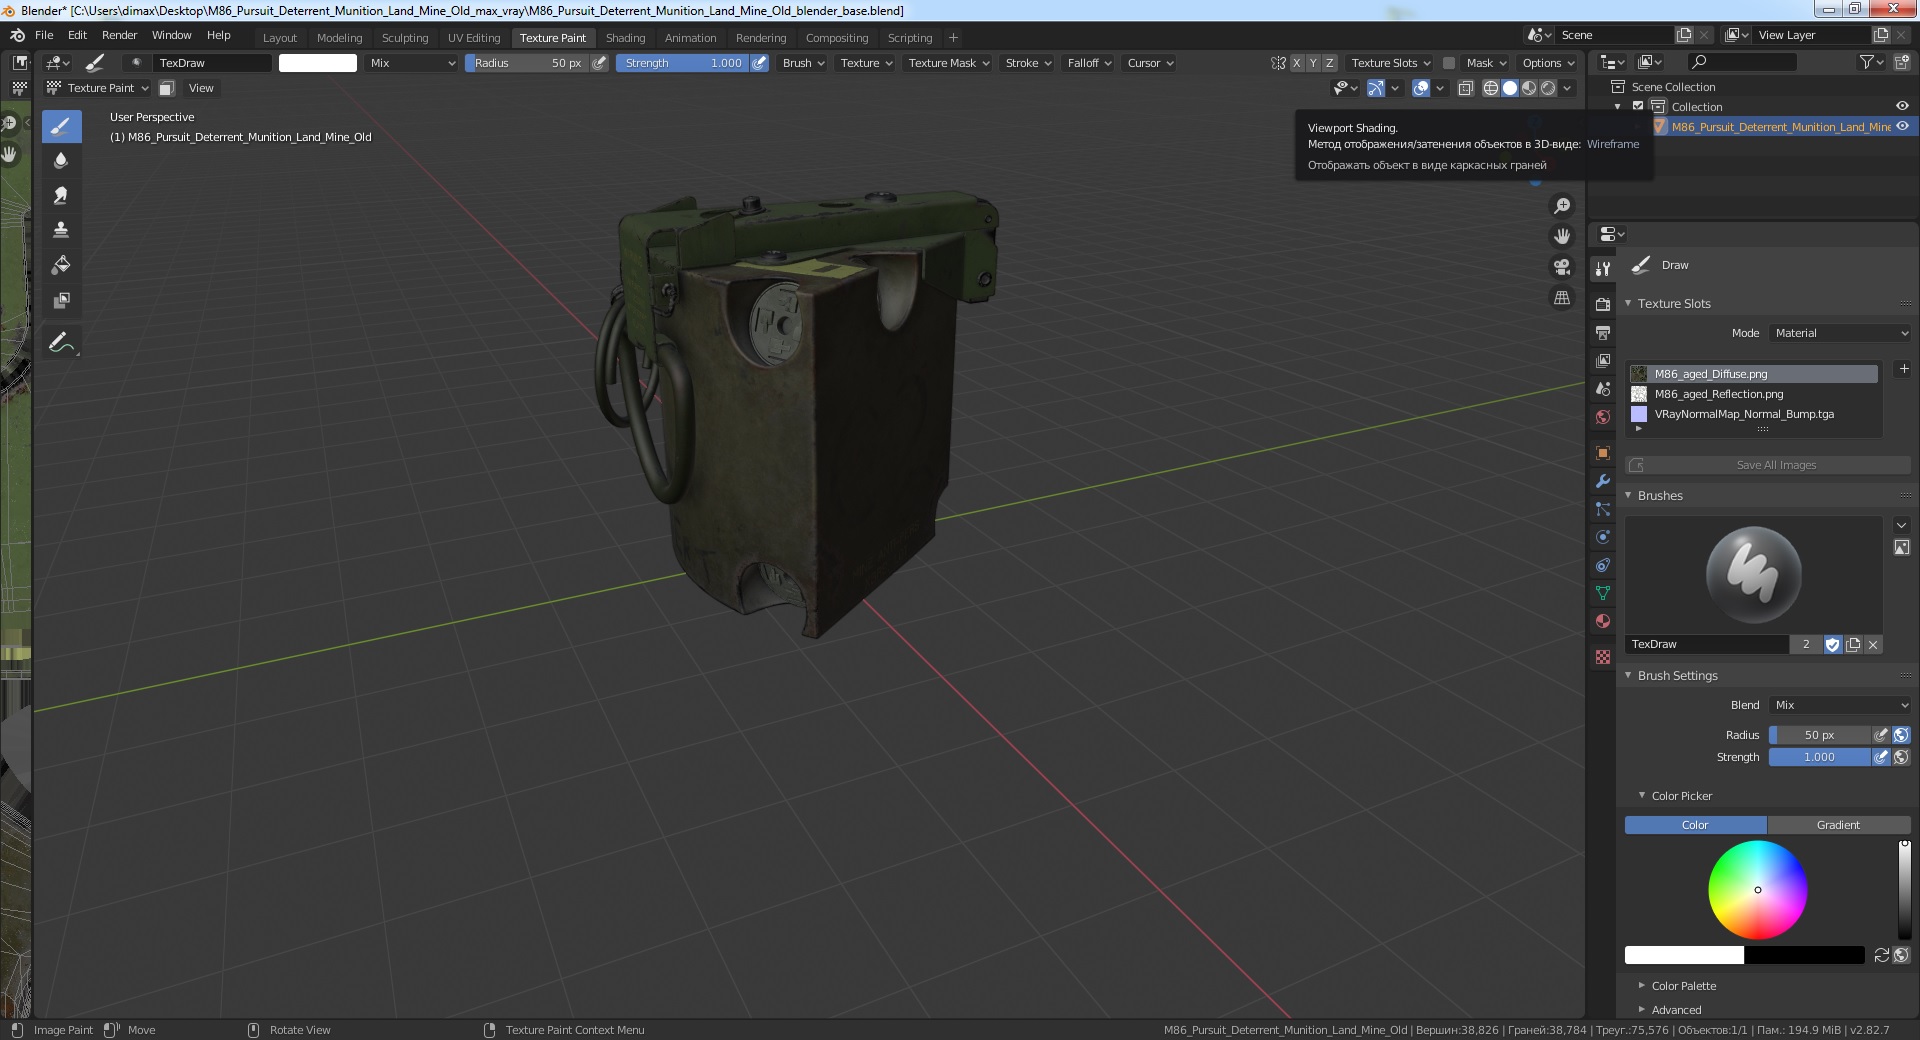This screenshot has width=1920, height=1040.
Task: Expand the Advanced panel
Action: pyautogui.click(x=1676, y=1010)
